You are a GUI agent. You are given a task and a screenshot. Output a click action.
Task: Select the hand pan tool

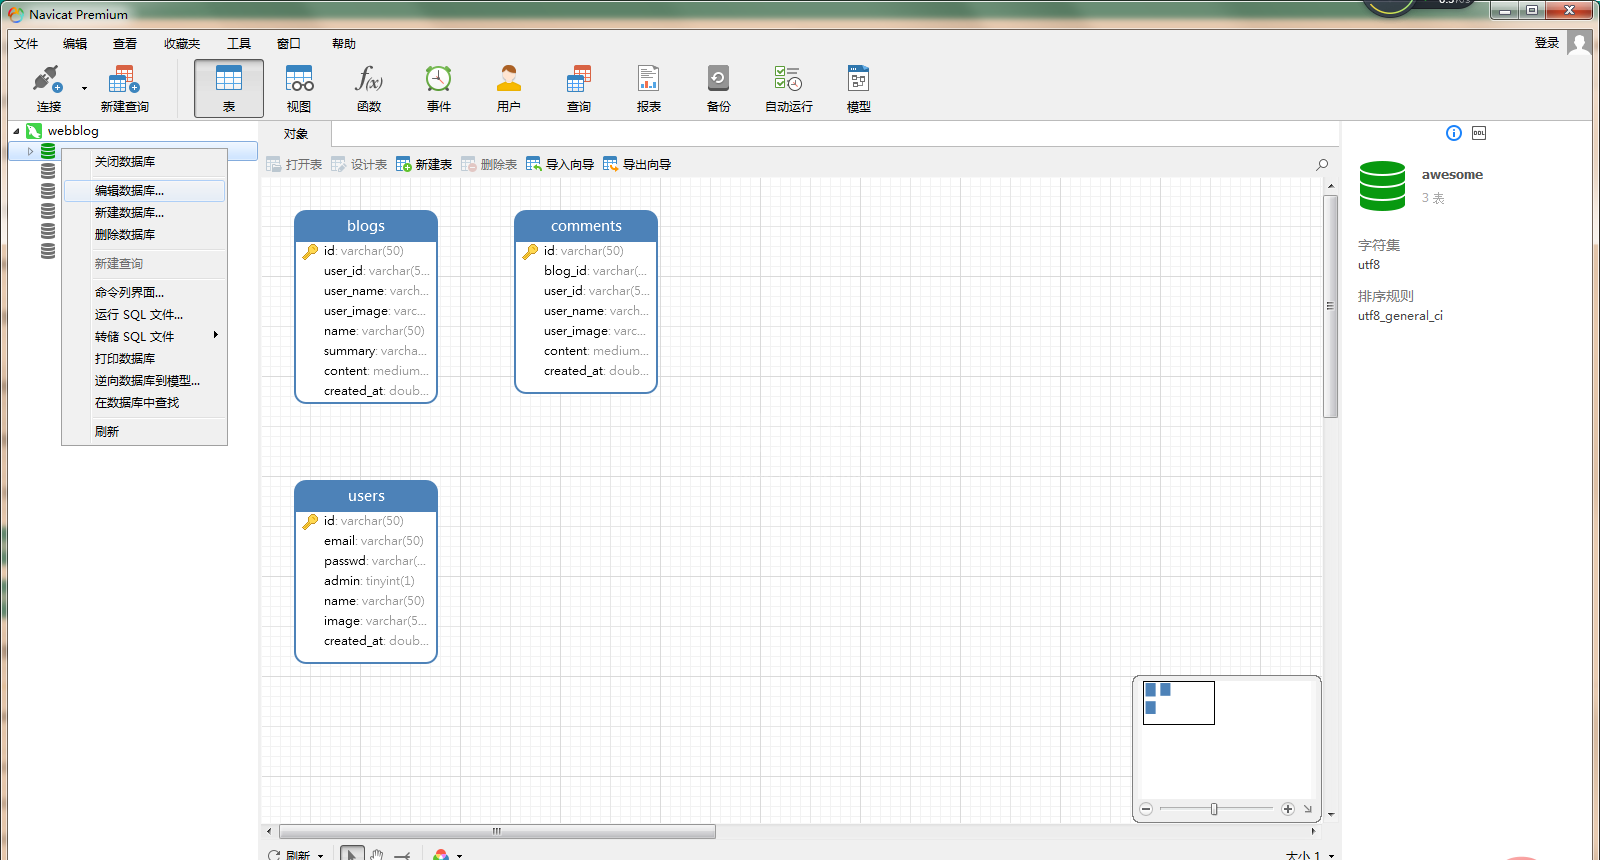click(x=377, y=855)
